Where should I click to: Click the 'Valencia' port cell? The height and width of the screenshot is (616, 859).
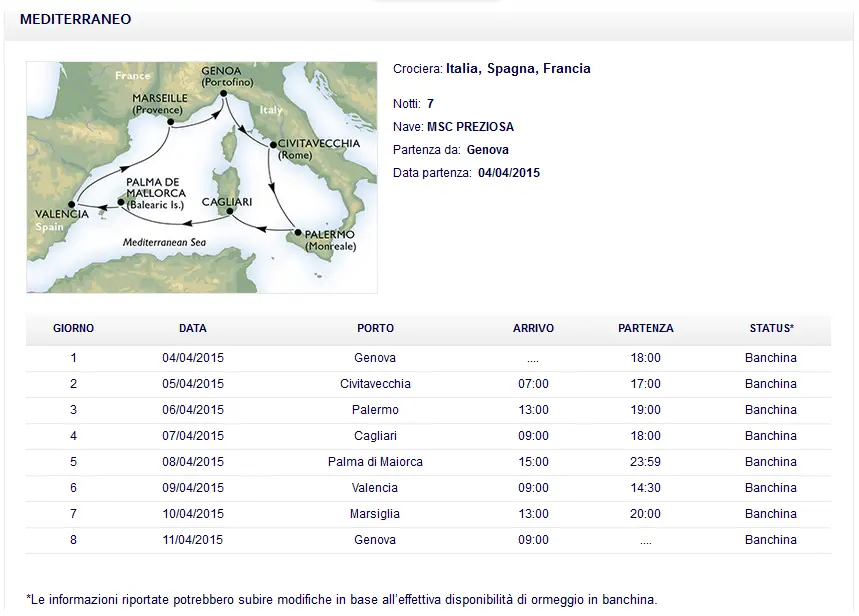pos(375,488)
